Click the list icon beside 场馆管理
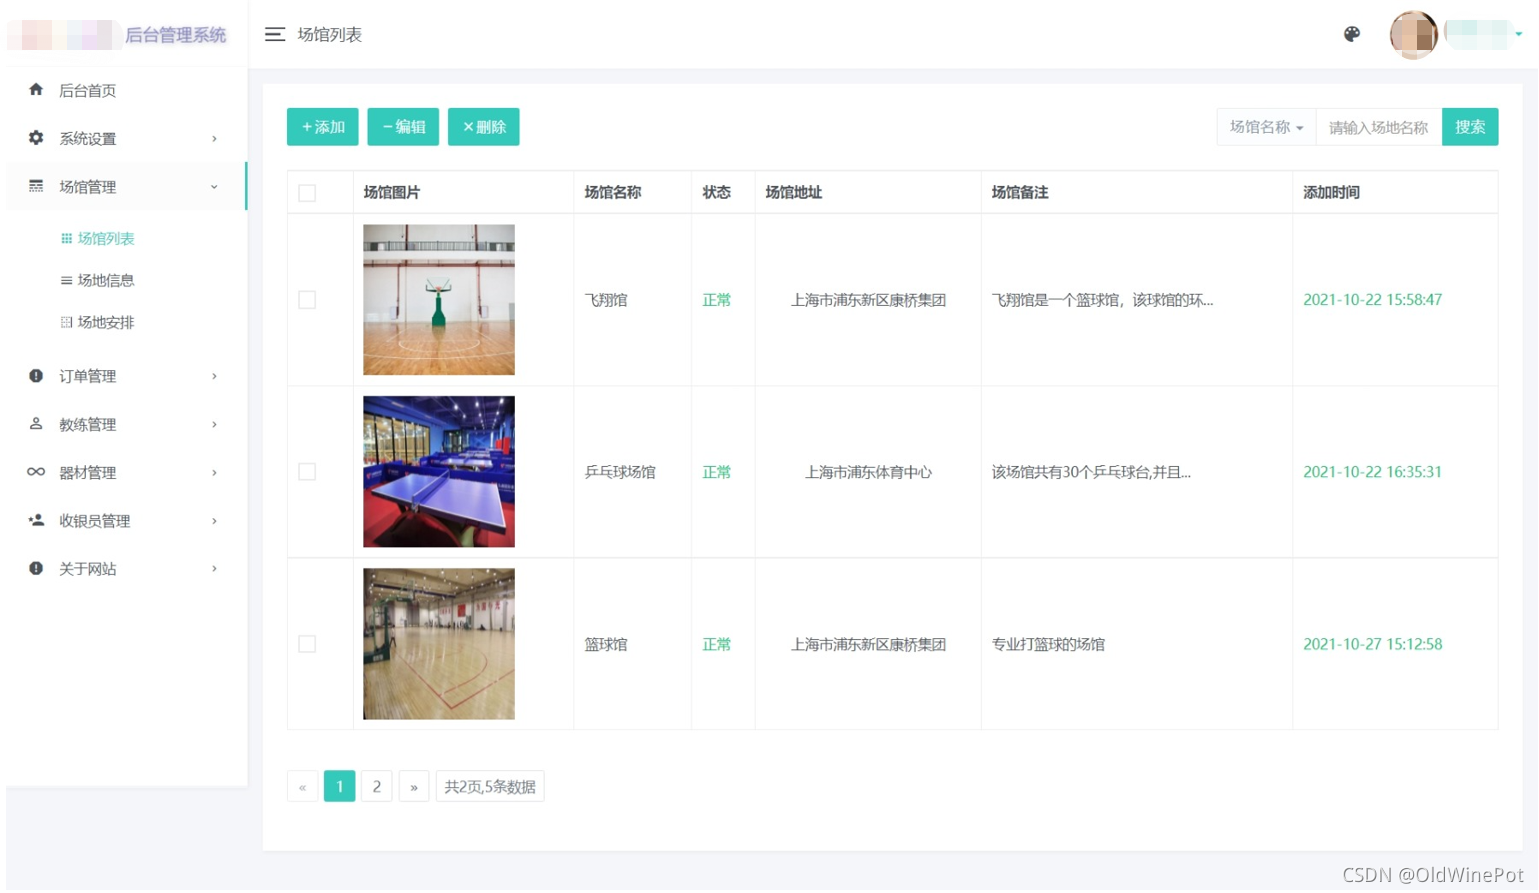The height and width of the screenshot is (893, 1539). coord(36,186)
